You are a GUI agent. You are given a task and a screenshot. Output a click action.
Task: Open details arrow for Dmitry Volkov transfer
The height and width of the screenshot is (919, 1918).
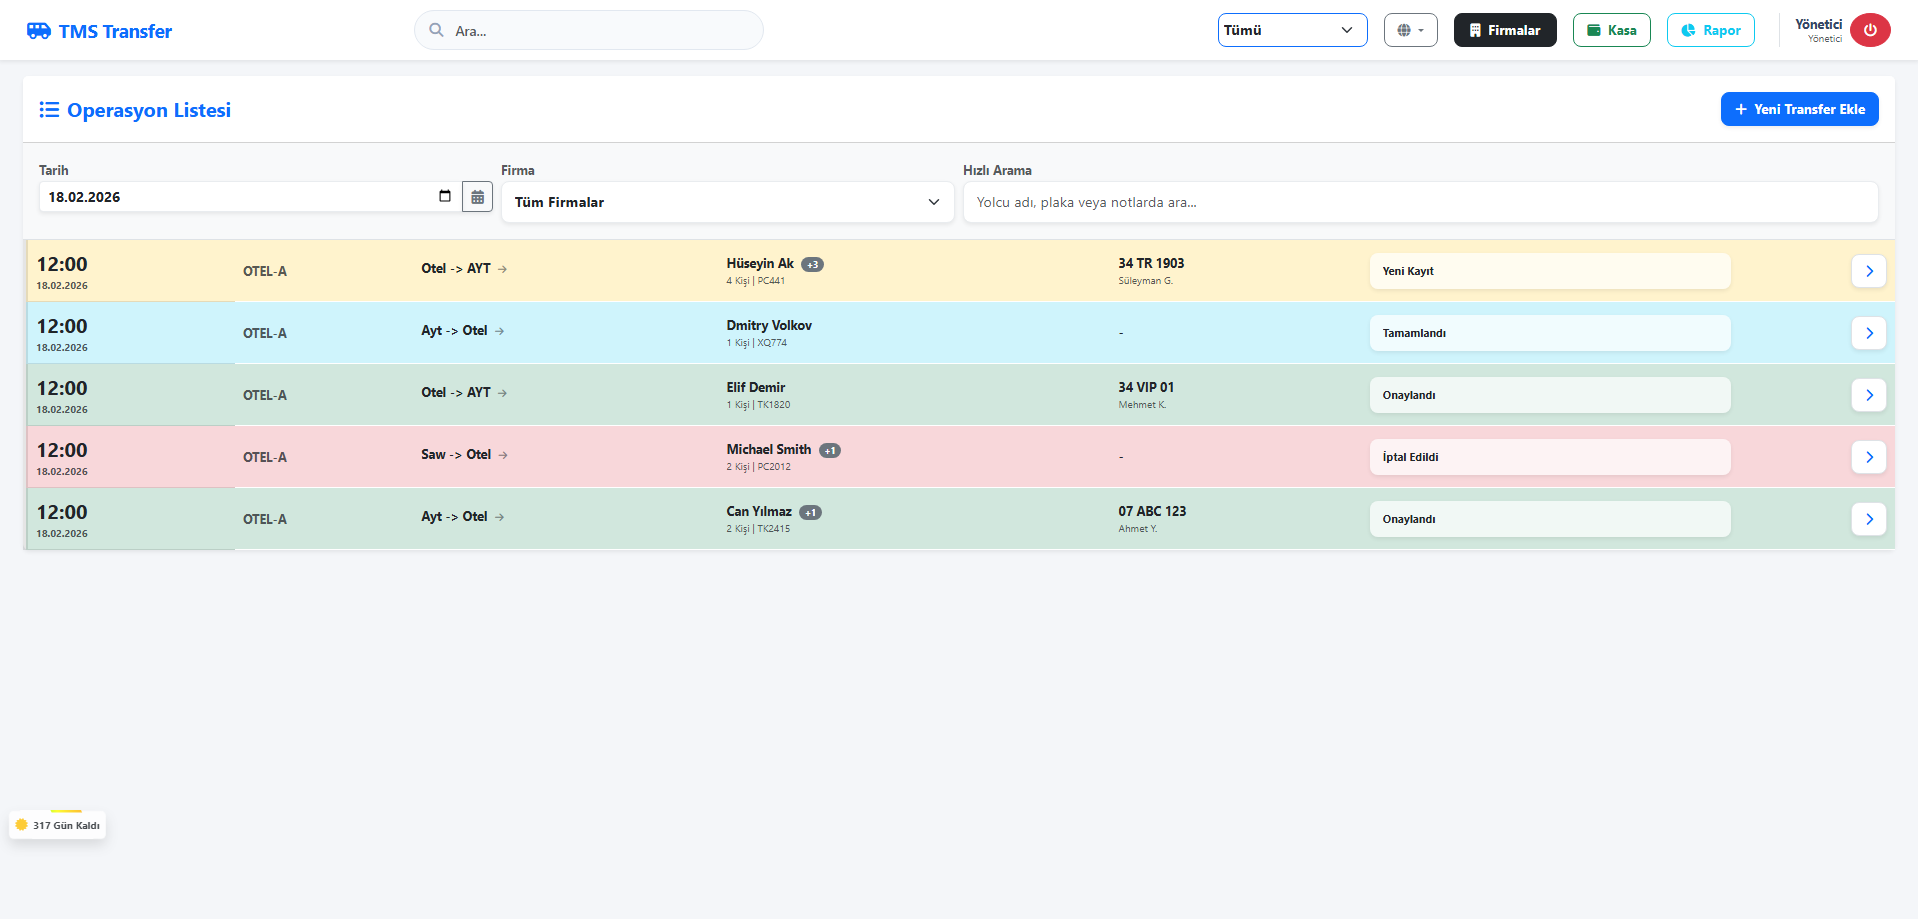point(1868,333)
